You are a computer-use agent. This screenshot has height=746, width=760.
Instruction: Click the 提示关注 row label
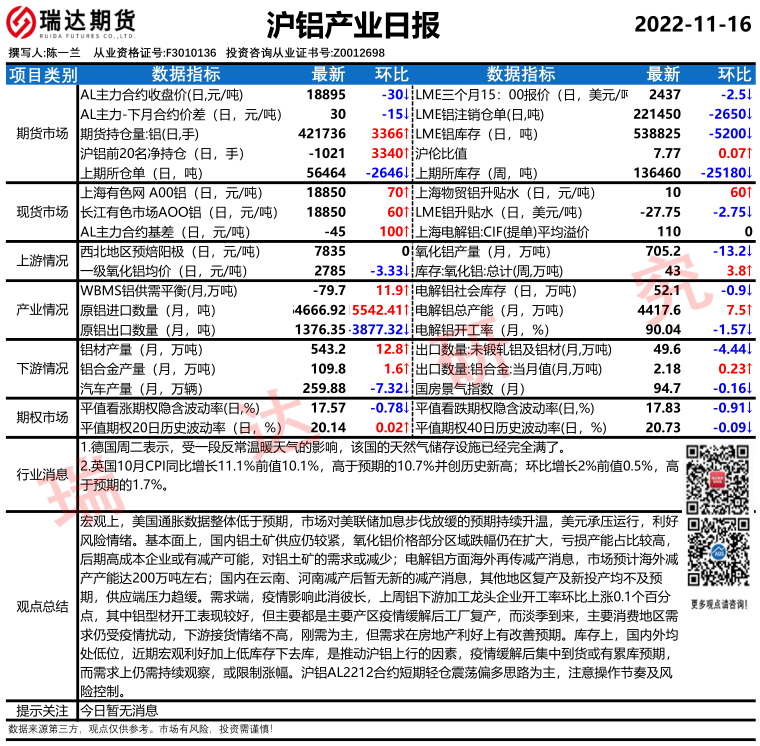tap(41, 711)
